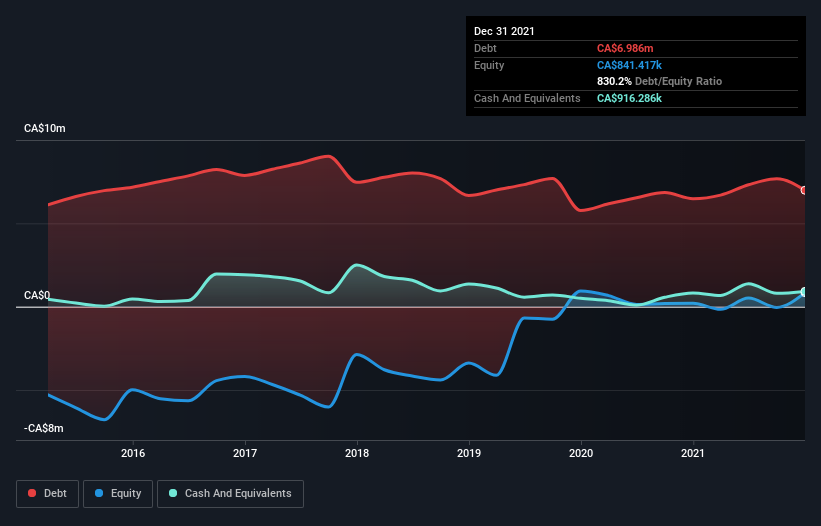821x526 pixels.
Task: Click the 2016 x-axis label
Action: pyautogui.click(x=133, y=453)
